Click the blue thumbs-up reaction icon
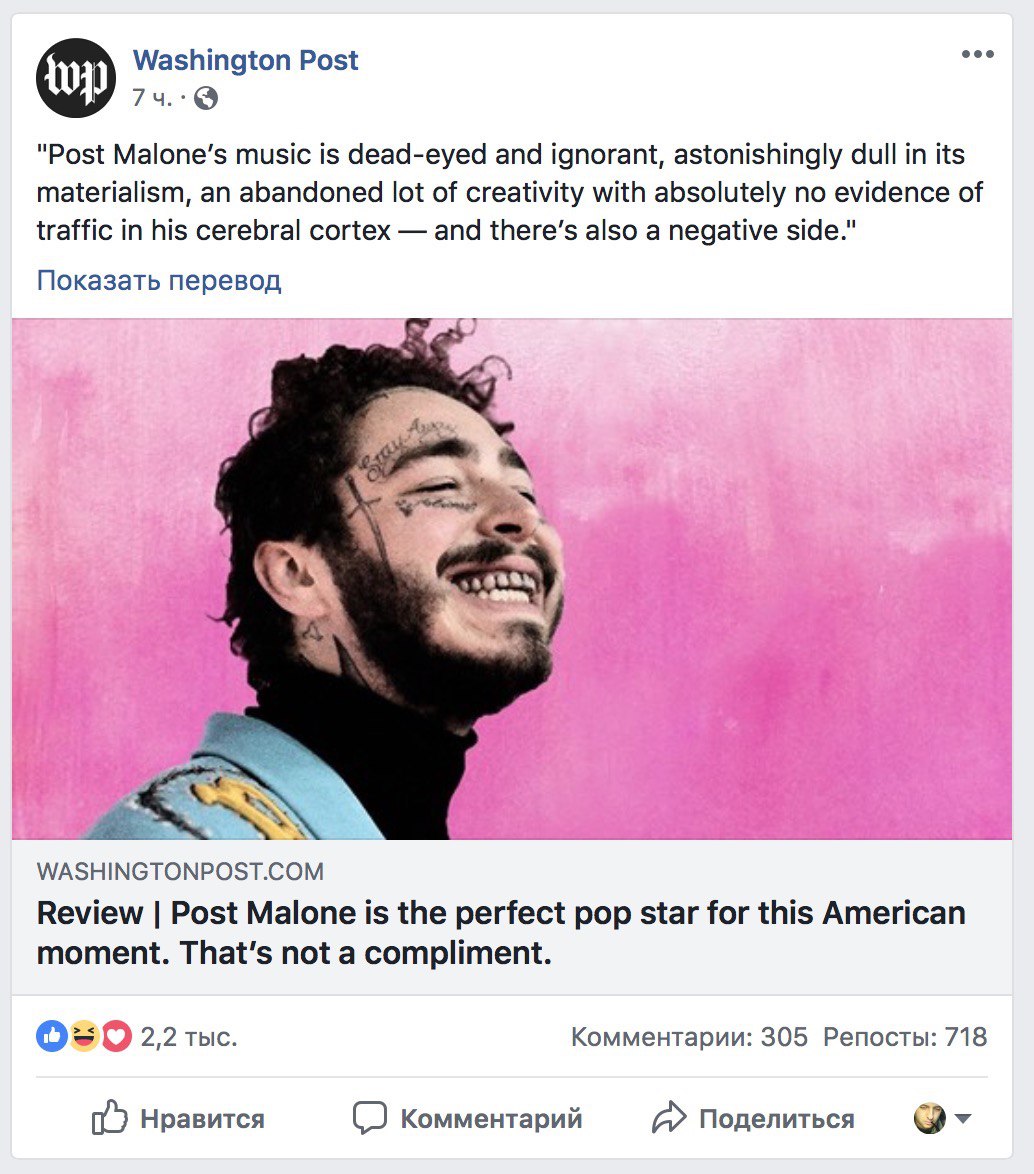Screen dimensions: 1034x1174 52,1036
